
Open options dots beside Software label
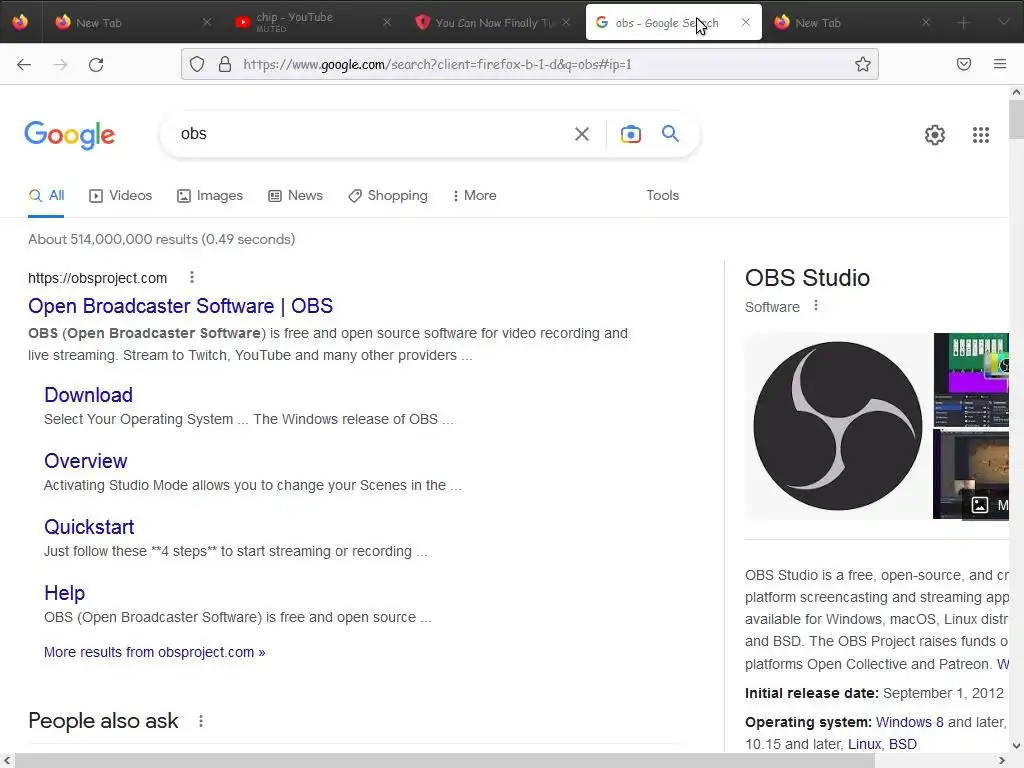[816, 306]
